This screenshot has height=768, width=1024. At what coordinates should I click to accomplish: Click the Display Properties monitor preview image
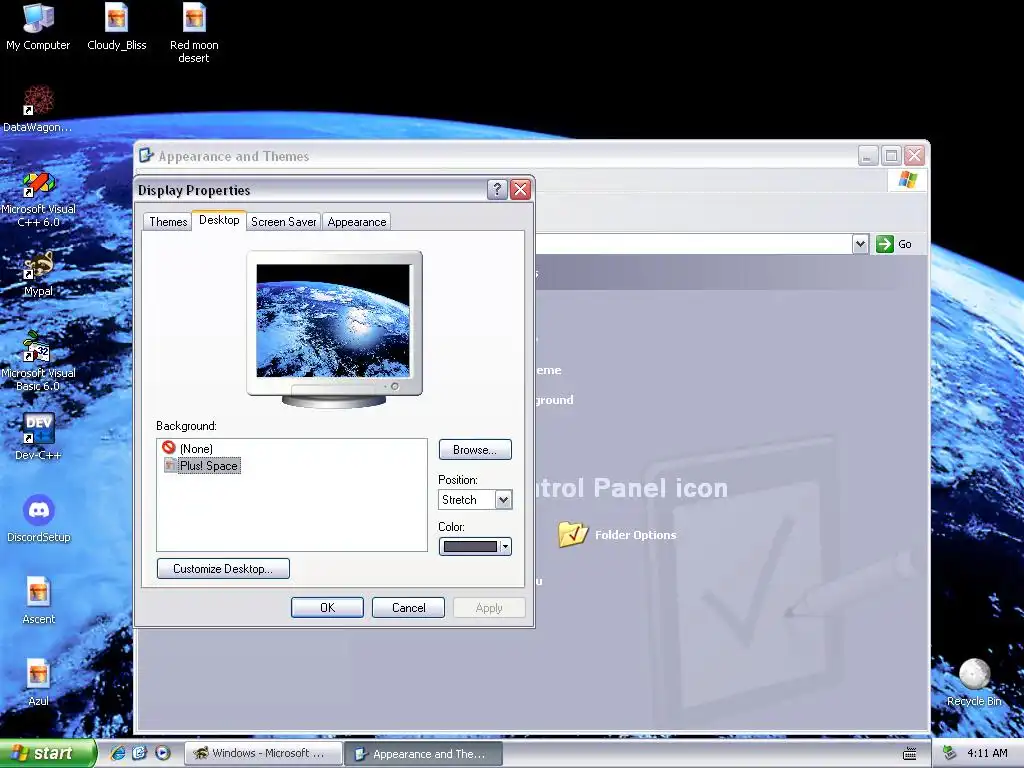[x=334, y=320]
